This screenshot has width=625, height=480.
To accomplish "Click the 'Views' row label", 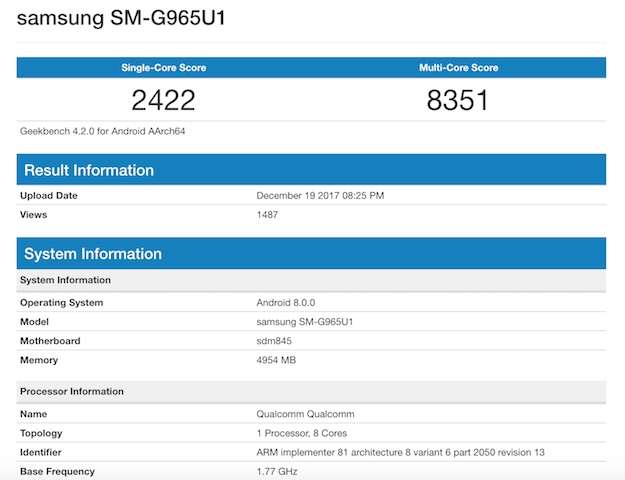I will click(x=33, y=214).
